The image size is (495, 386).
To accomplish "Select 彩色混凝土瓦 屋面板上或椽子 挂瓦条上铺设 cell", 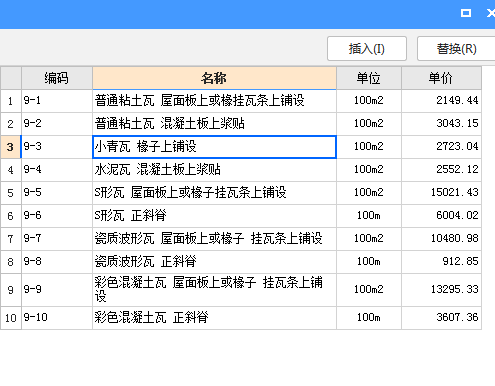I will 214,290.
